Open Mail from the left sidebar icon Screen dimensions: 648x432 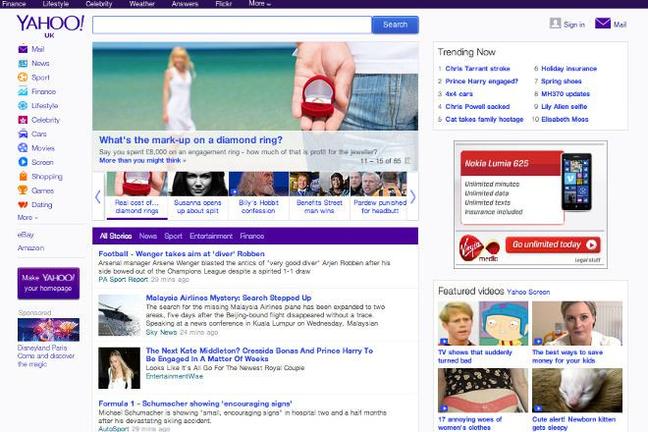23,49
